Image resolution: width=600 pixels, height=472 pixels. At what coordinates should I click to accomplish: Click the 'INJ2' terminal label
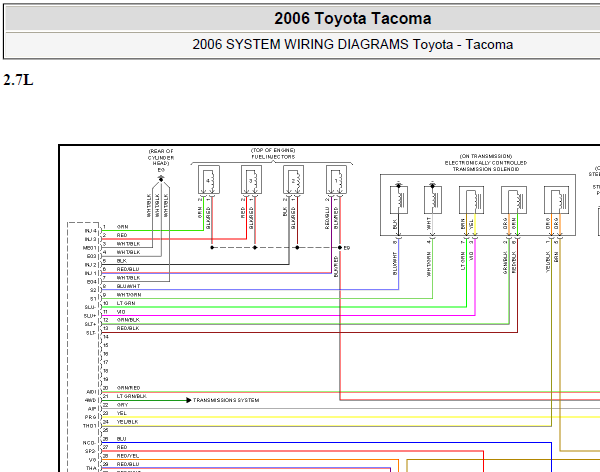click(91, 265)
